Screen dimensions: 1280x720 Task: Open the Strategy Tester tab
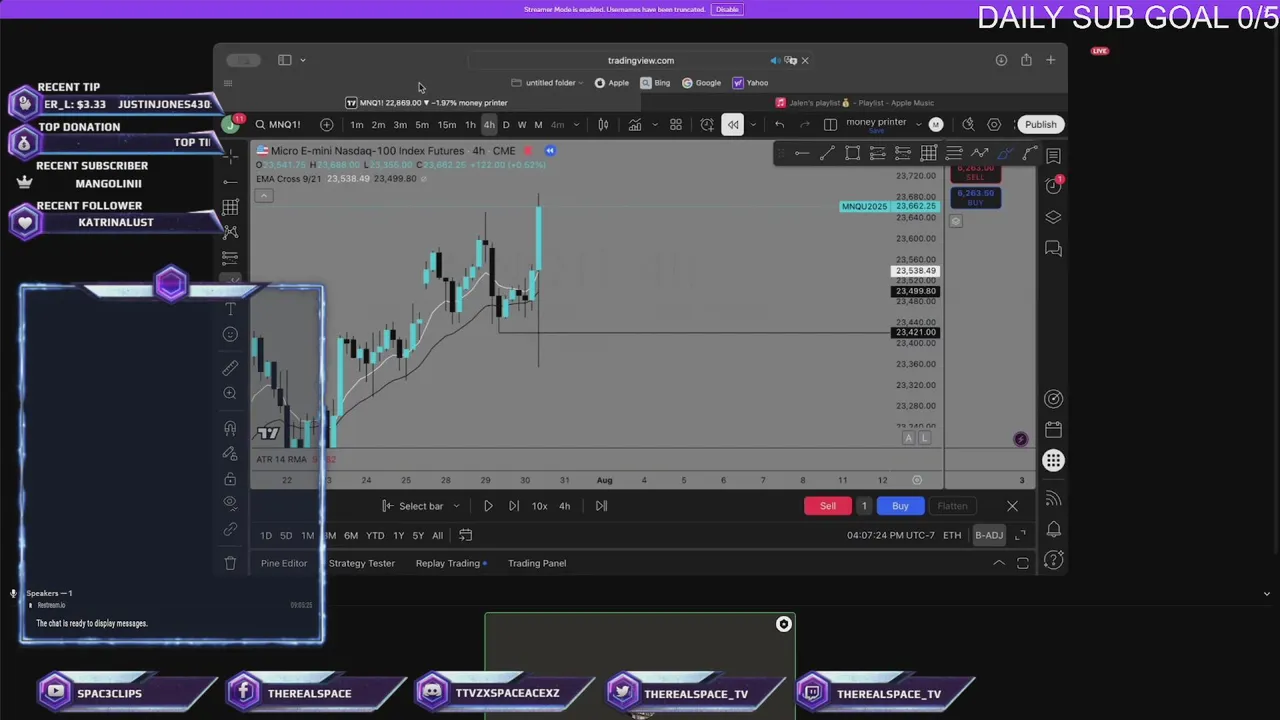coord(362,563)
